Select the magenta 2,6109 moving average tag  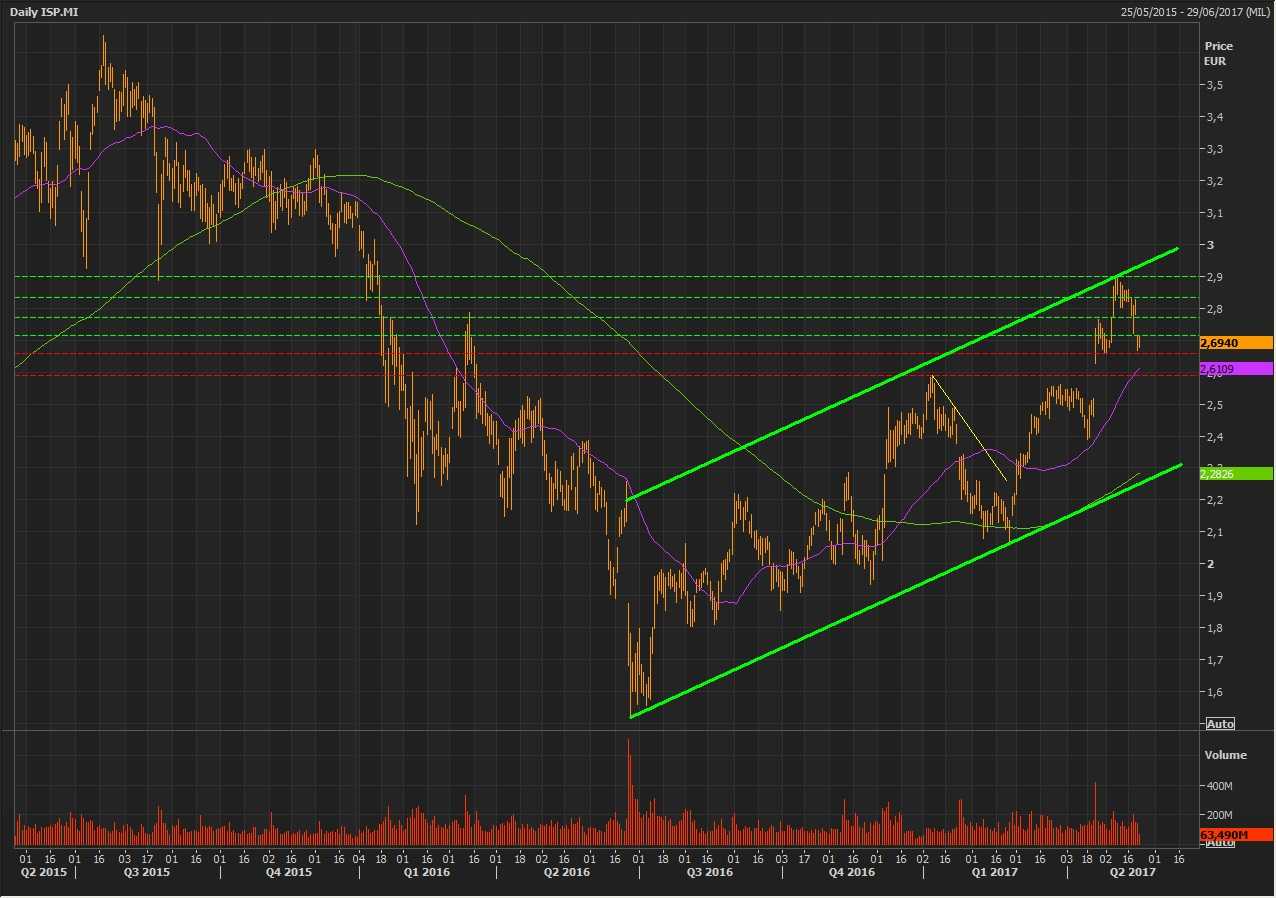click(x=1235, y=369)
